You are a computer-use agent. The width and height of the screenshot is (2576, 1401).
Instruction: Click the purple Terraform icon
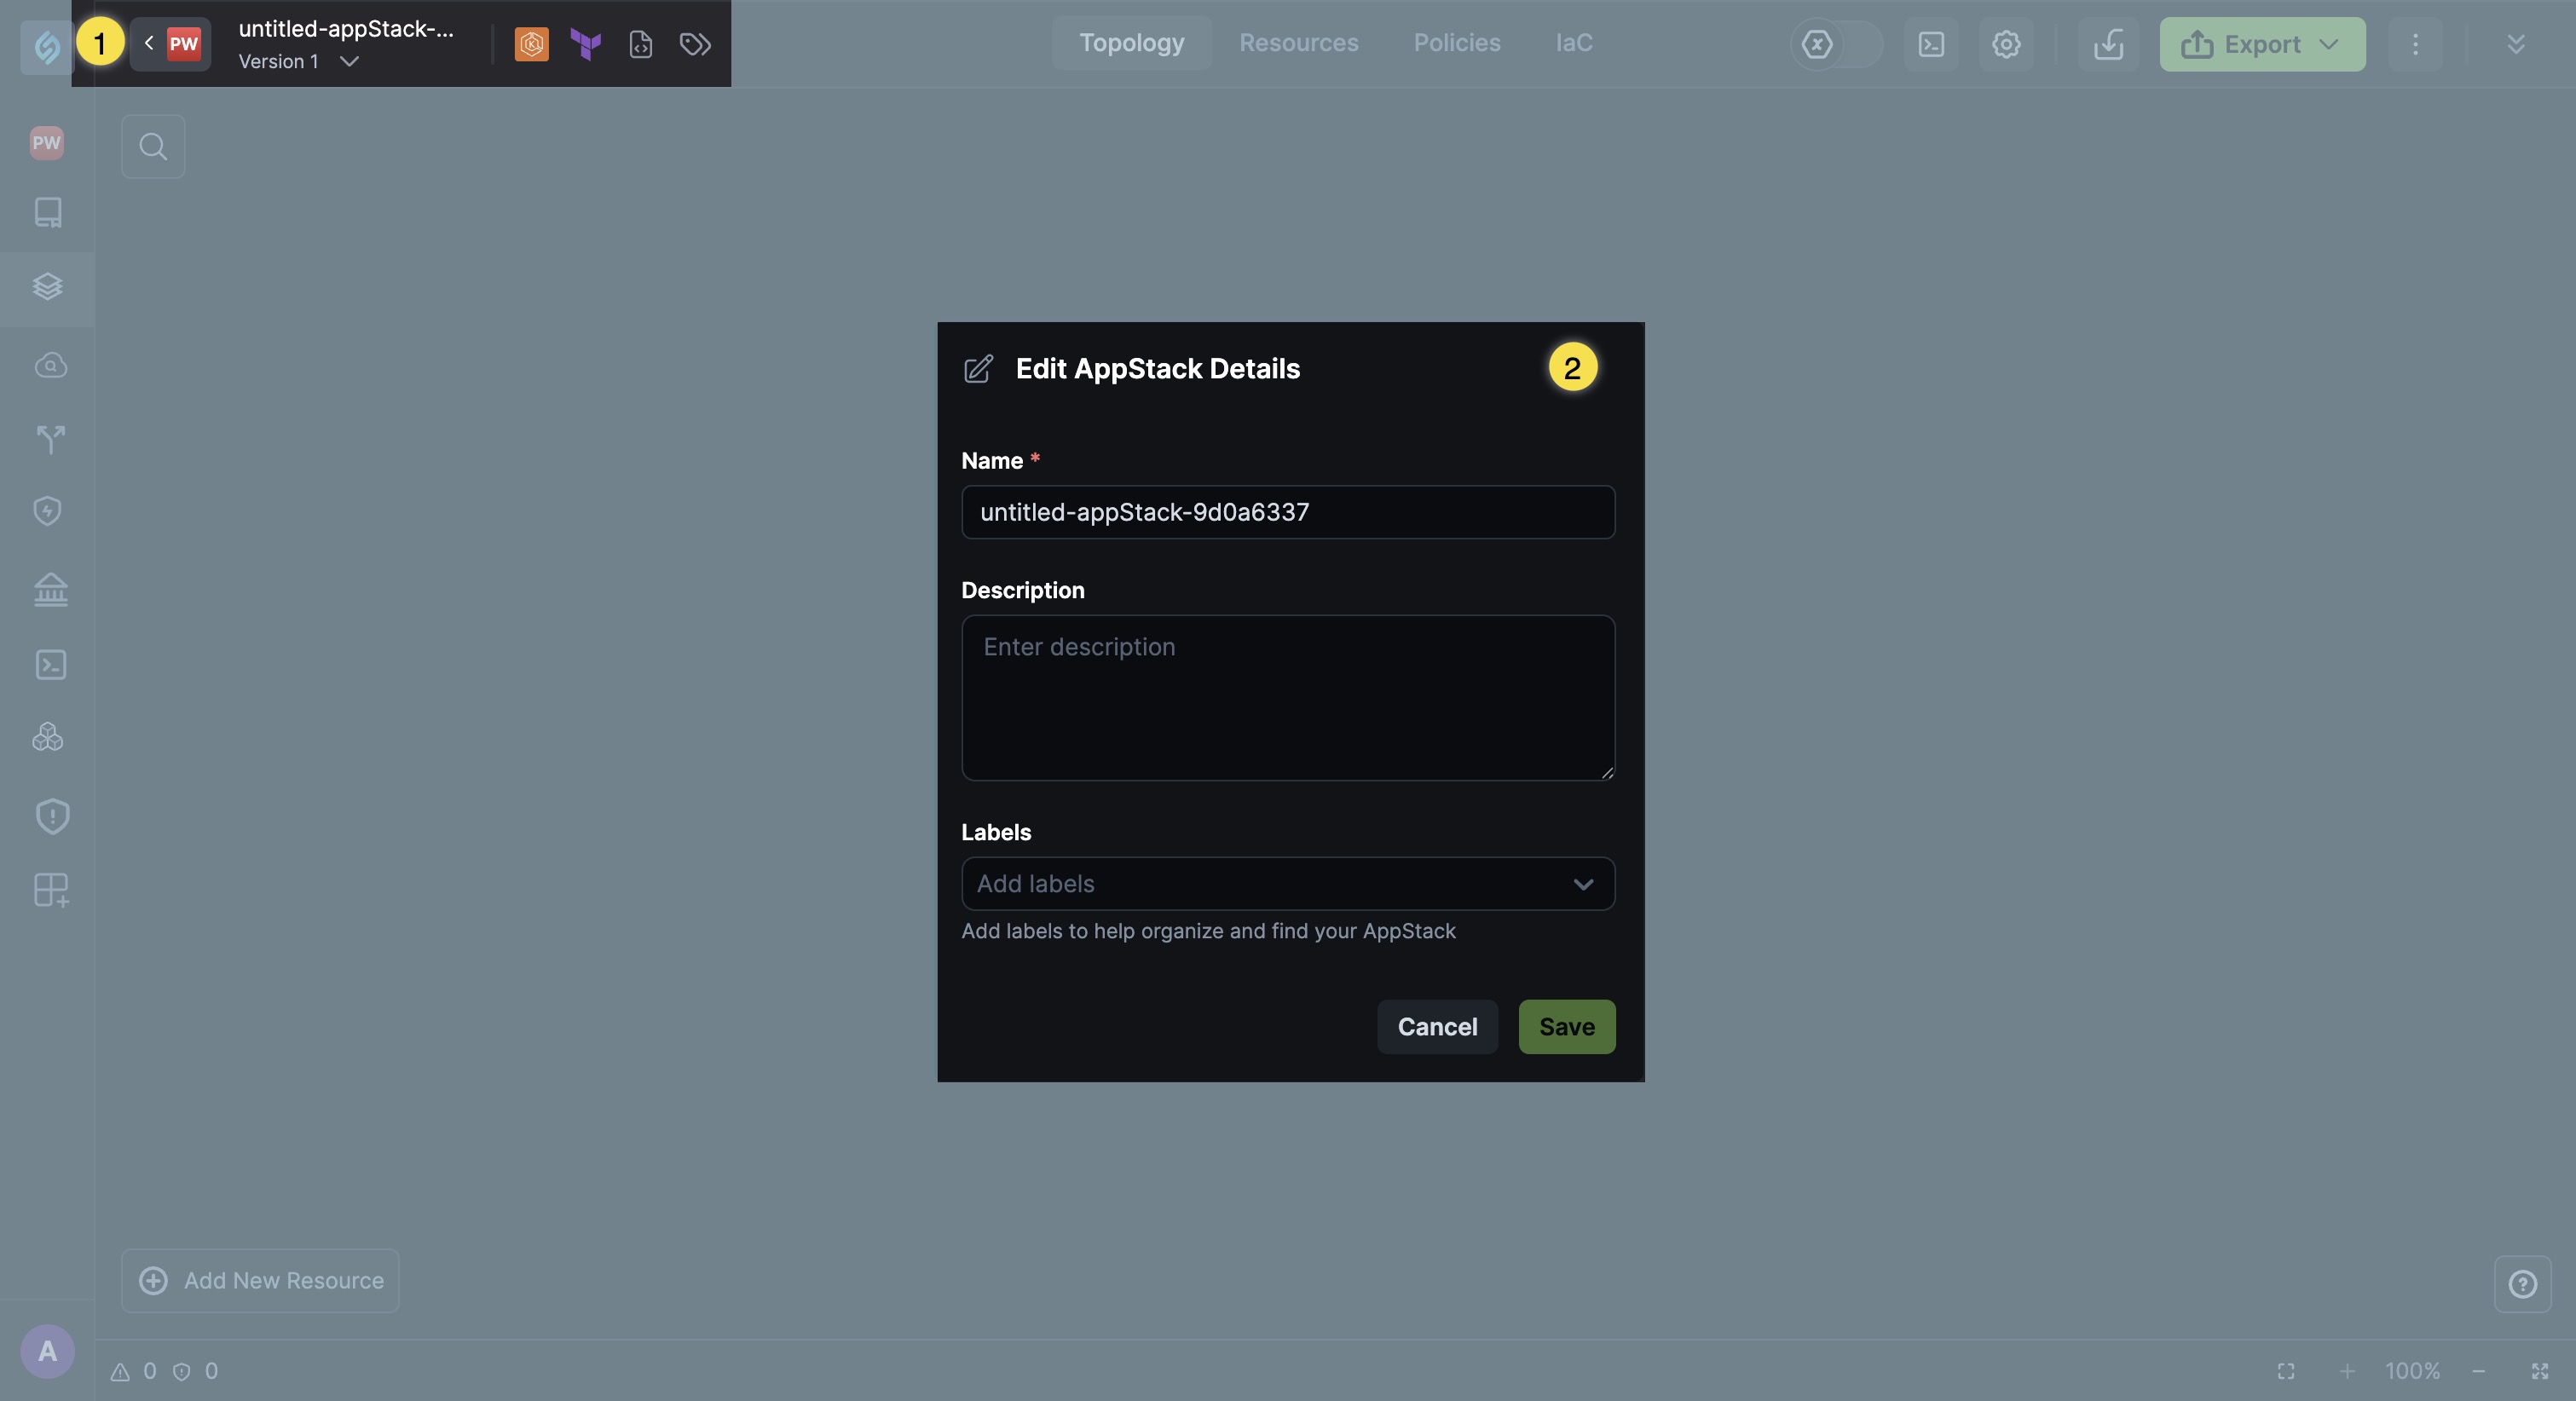[586, 44]
